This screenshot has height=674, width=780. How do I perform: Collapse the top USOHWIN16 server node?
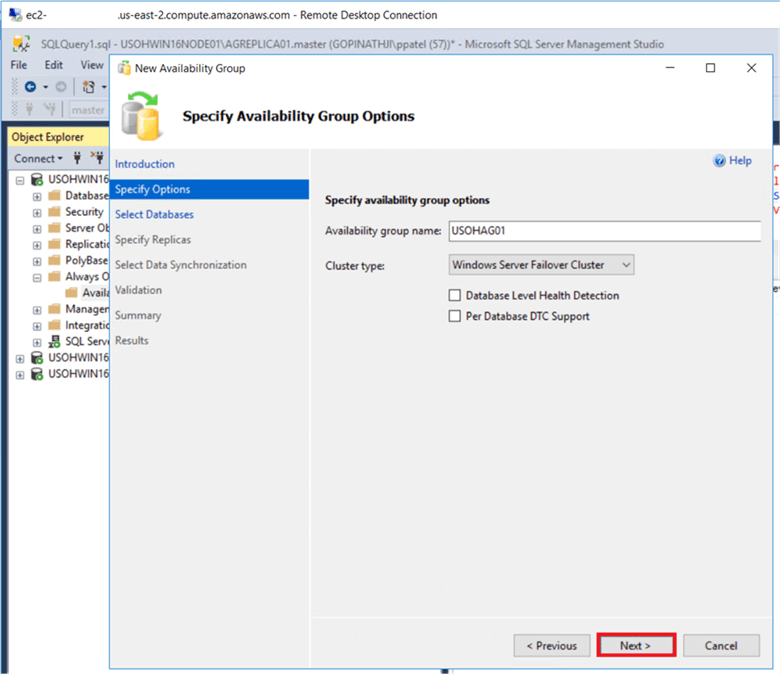tap(20, 180)
